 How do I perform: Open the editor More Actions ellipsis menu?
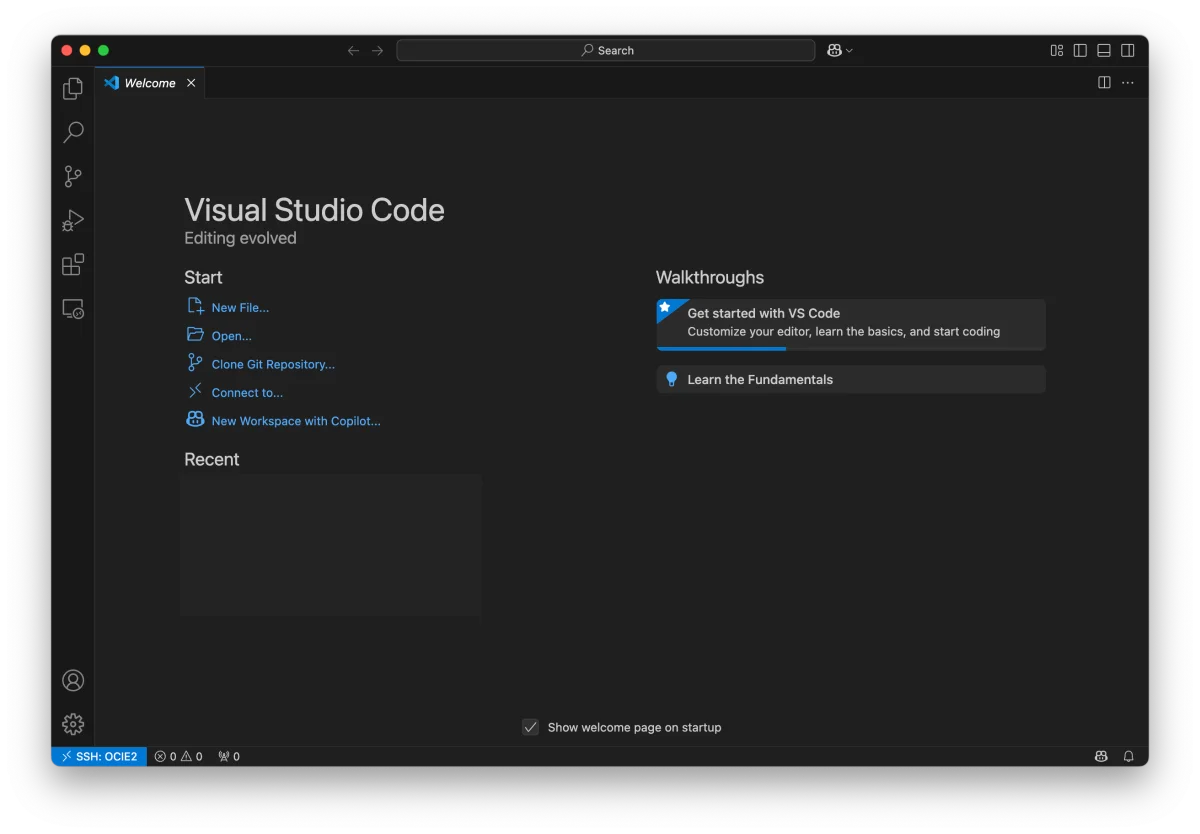point(1128,83)
